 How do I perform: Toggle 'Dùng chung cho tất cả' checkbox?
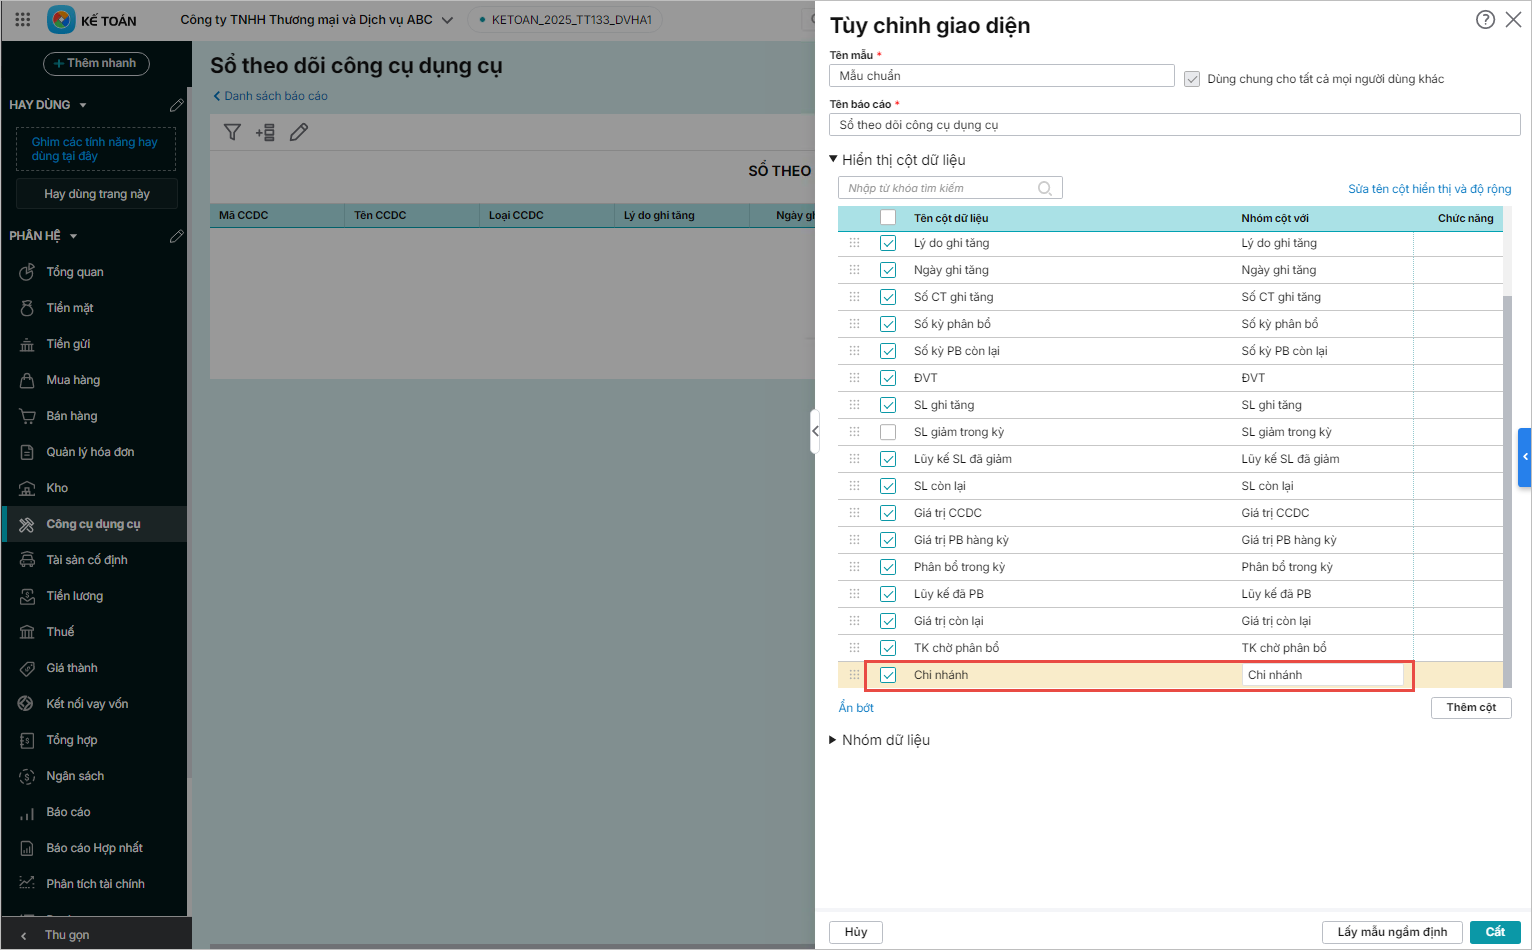coord(1192,79)
